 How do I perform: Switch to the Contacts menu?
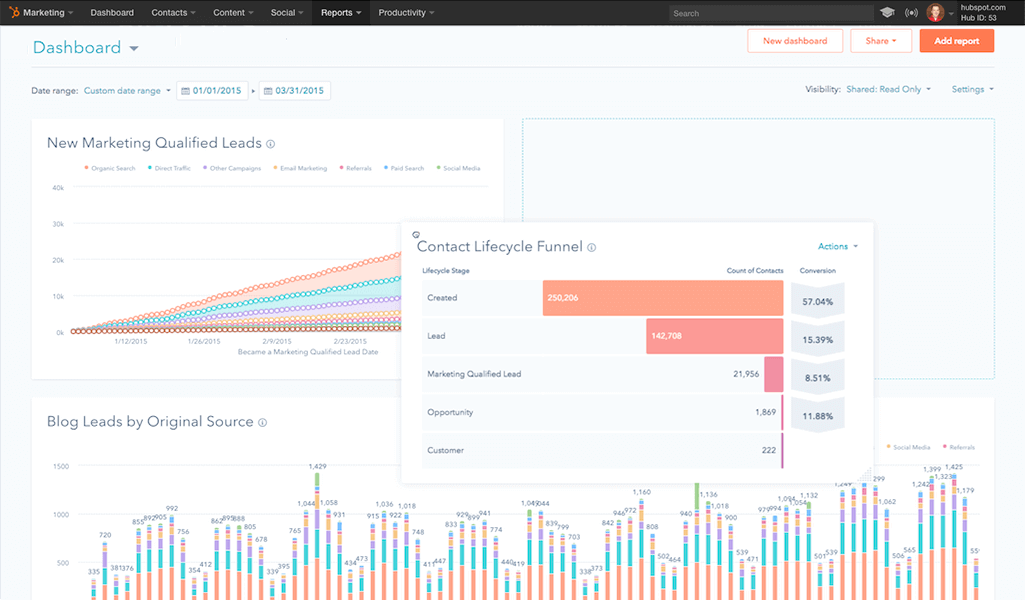pos(171,12)
